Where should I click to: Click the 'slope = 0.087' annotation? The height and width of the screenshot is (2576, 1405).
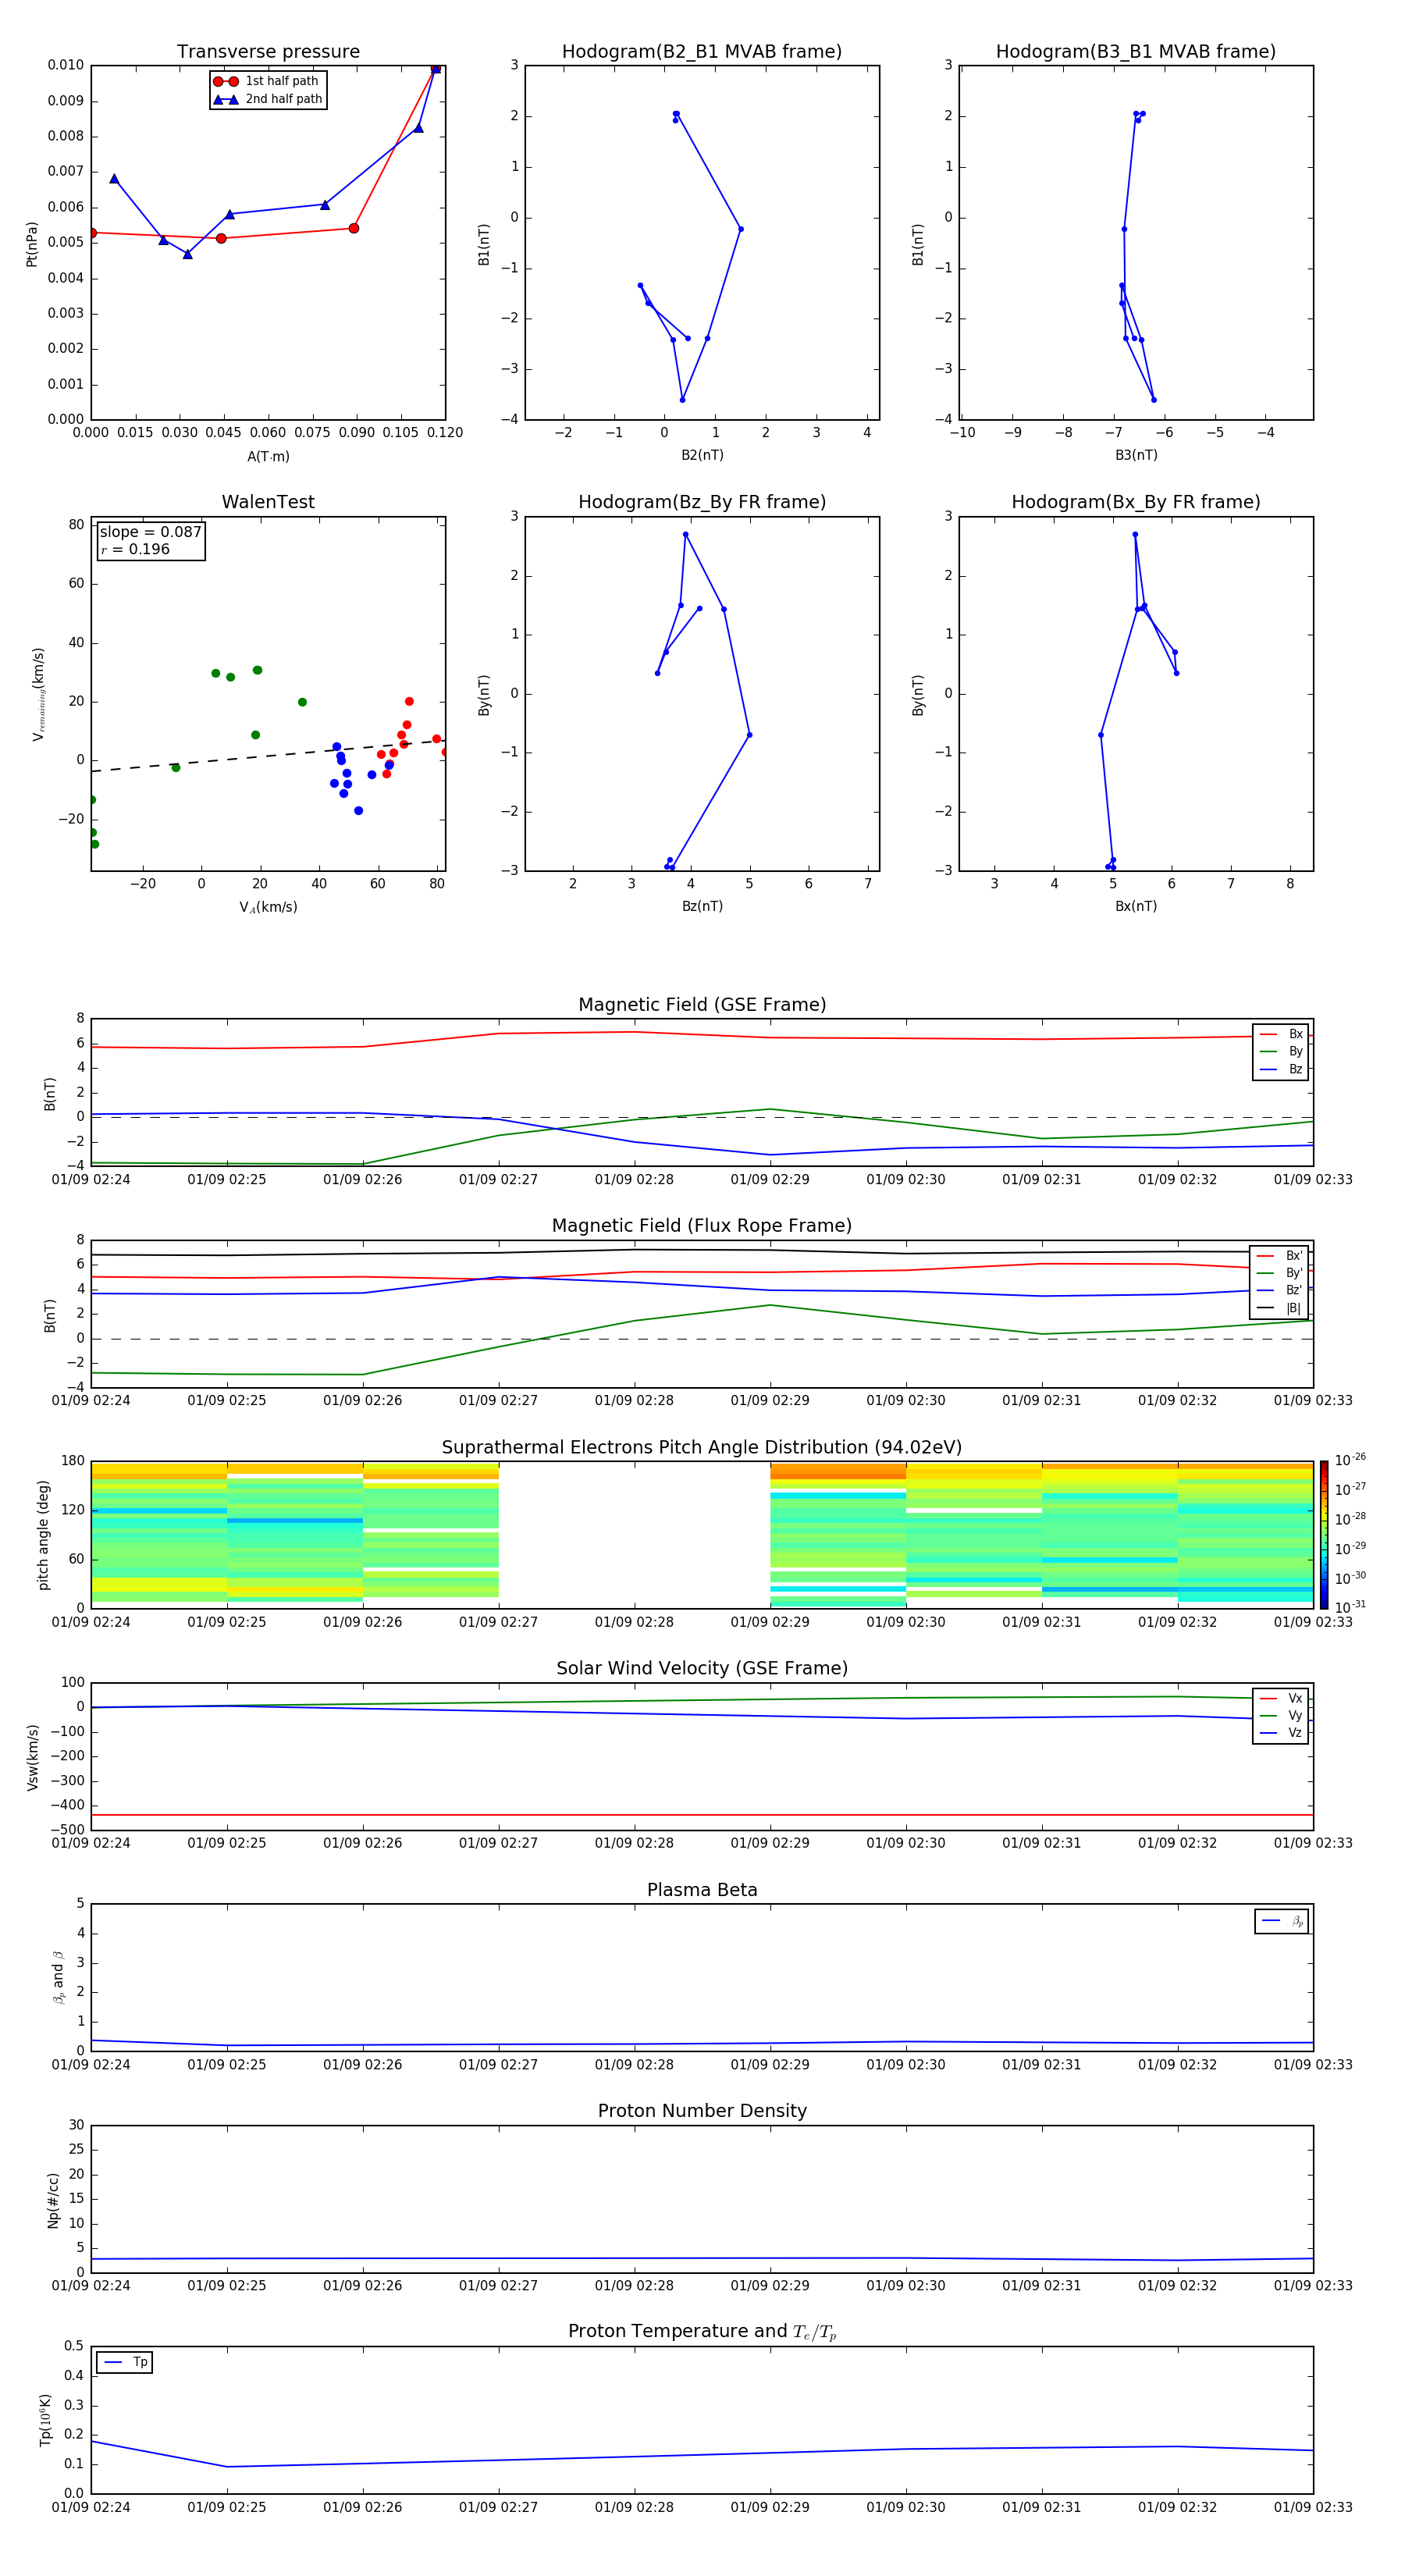(150, 532)
